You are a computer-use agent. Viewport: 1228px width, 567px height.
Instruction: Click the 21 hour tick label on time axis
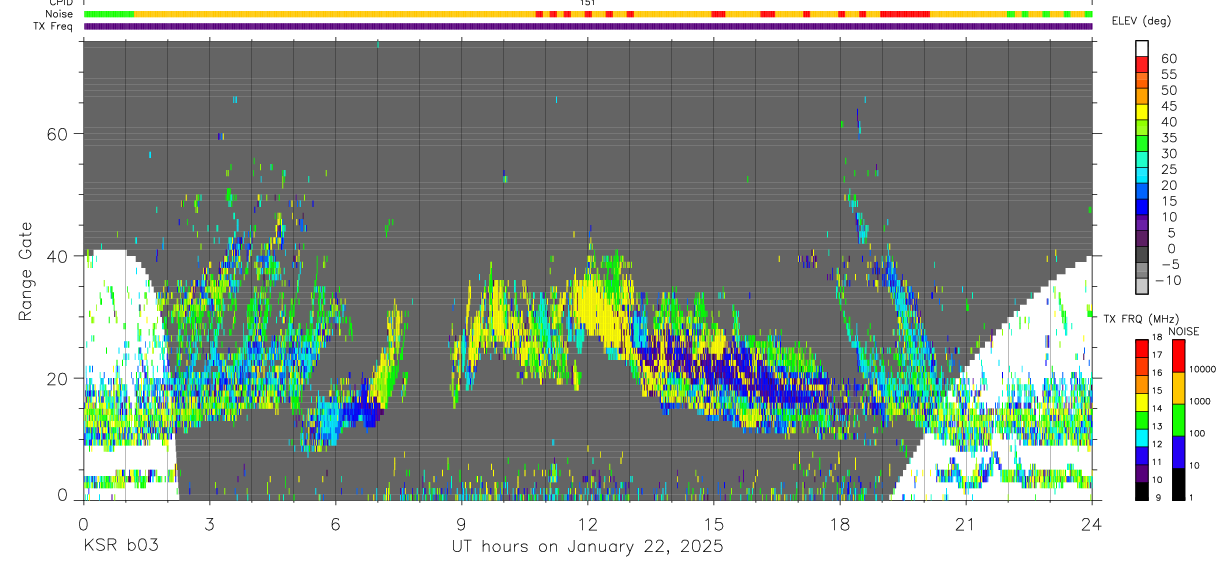coord(966,523)
